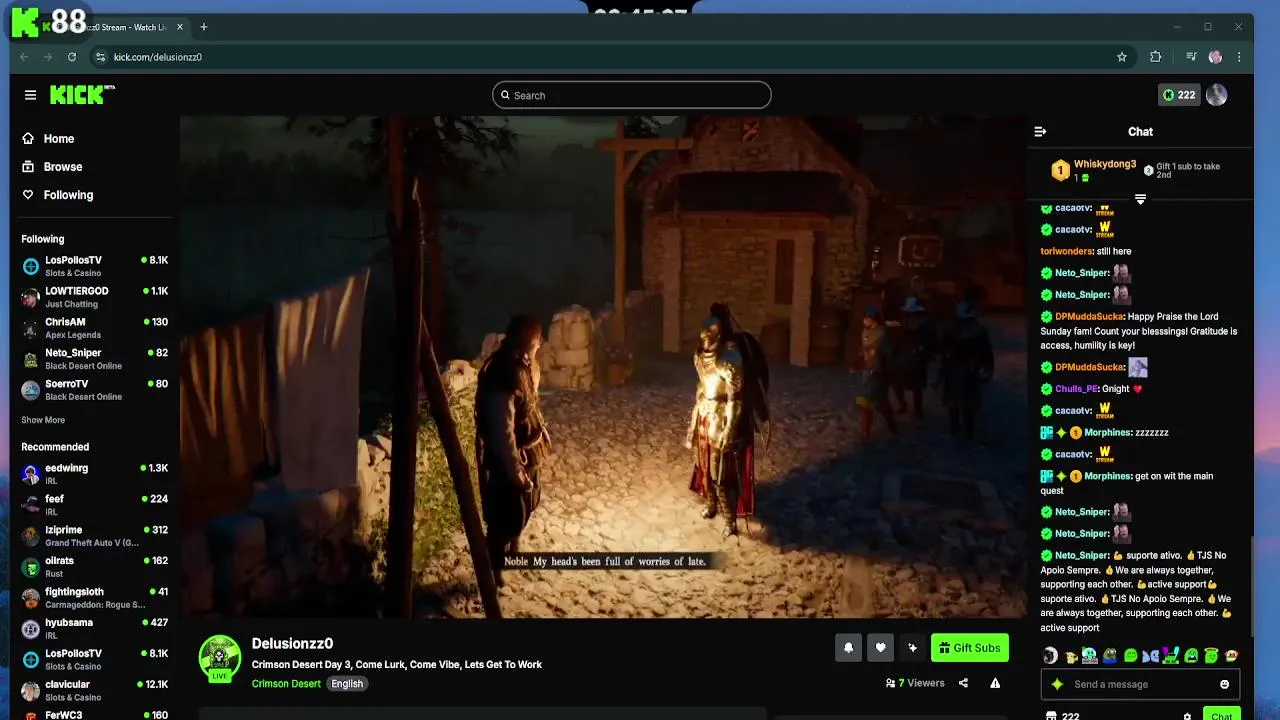Open the user profile avatar menu

tap(1217, 95)
